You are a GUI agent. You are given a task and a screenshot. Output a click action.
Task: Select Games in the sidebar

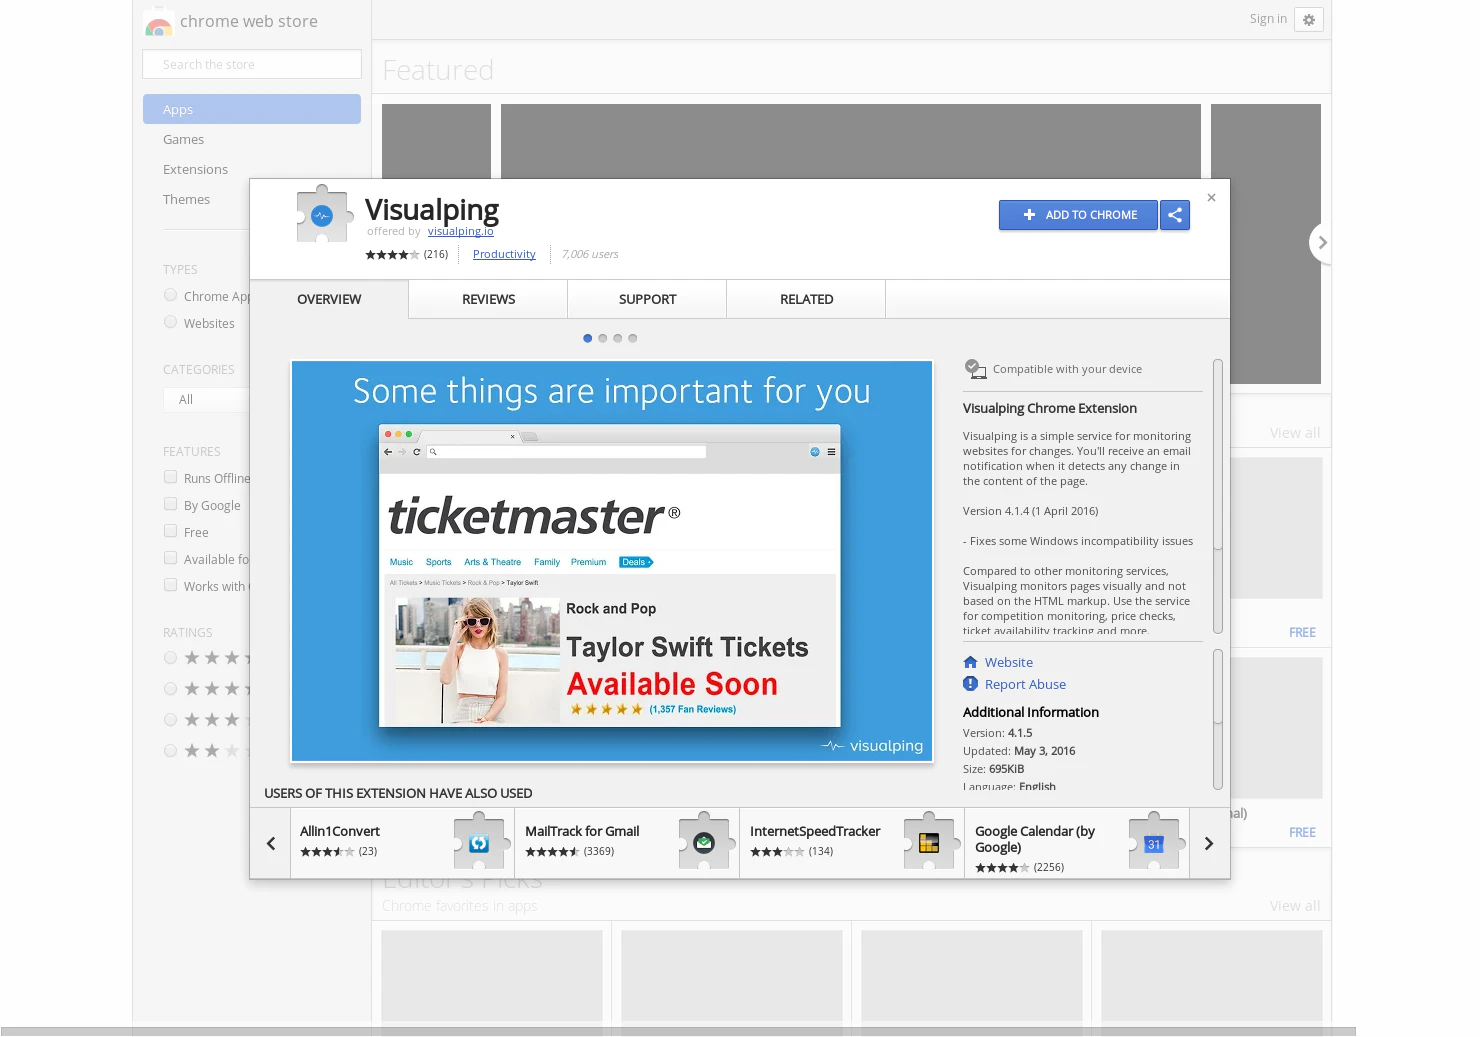tap(183, 139)
